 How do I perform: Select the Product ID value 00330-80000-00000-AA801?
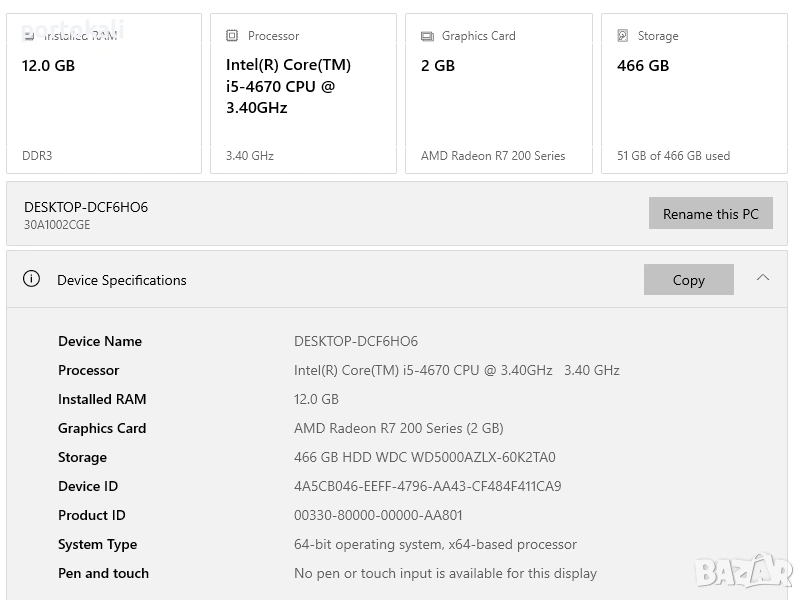378,515
